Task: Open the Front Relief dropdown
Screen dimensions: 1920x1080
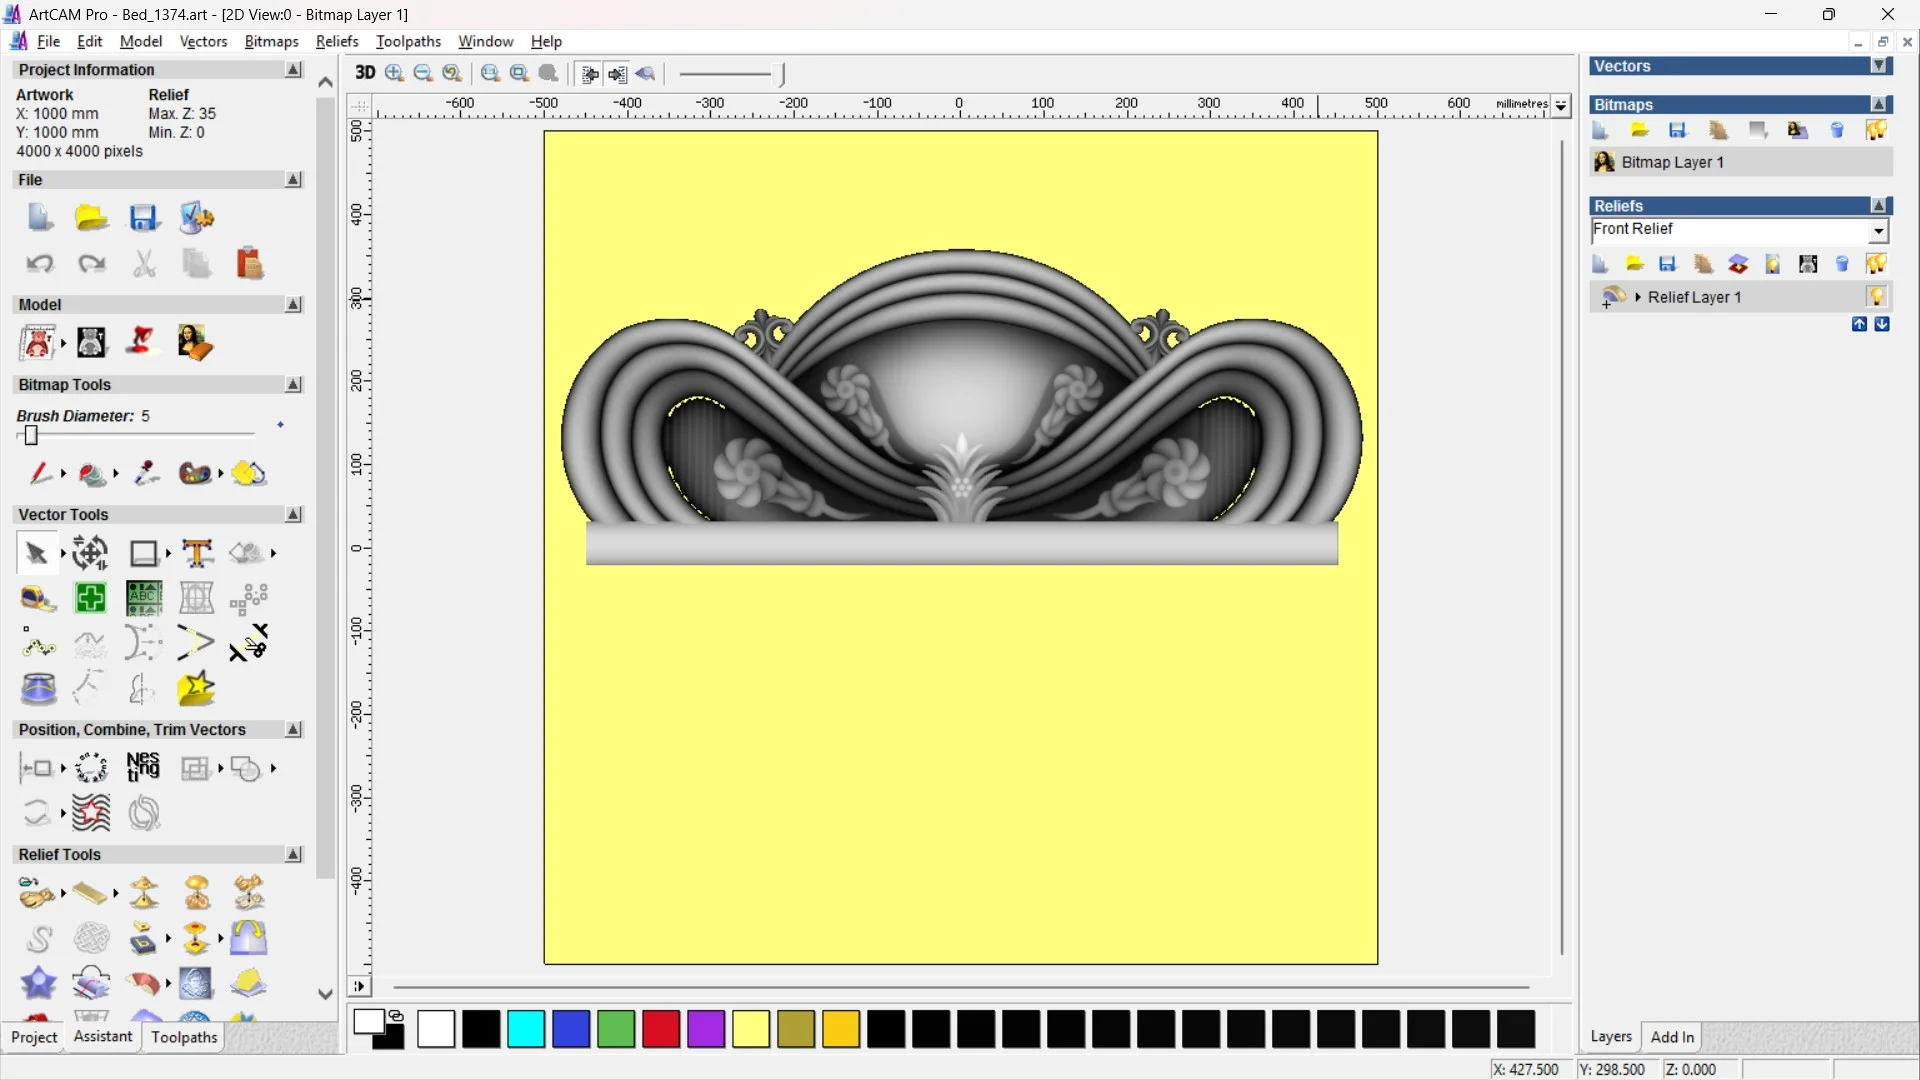Action: [1879, 231]
